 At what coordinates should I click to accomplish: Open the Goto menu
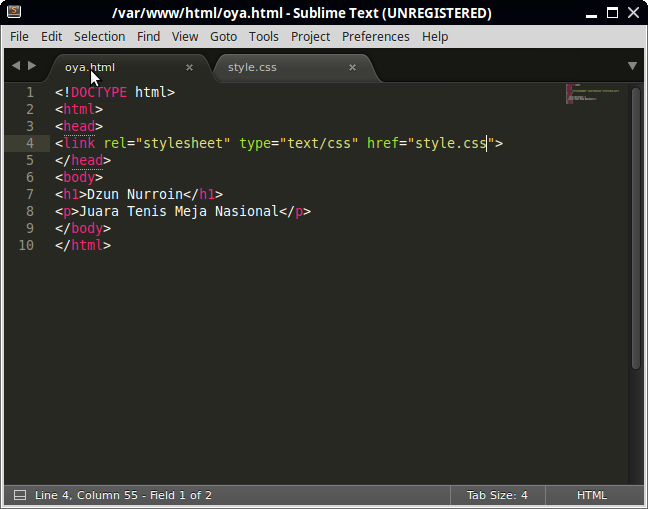point(223,37)
